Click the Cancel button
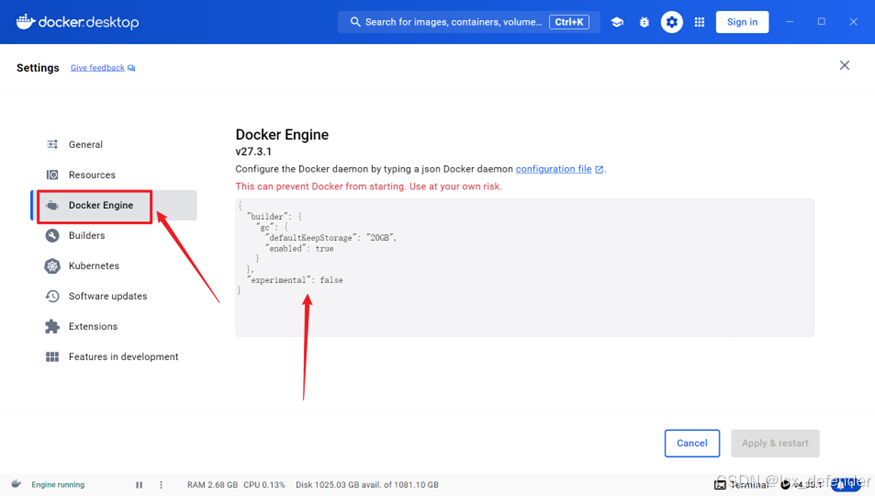 click(x=692, y=443)
